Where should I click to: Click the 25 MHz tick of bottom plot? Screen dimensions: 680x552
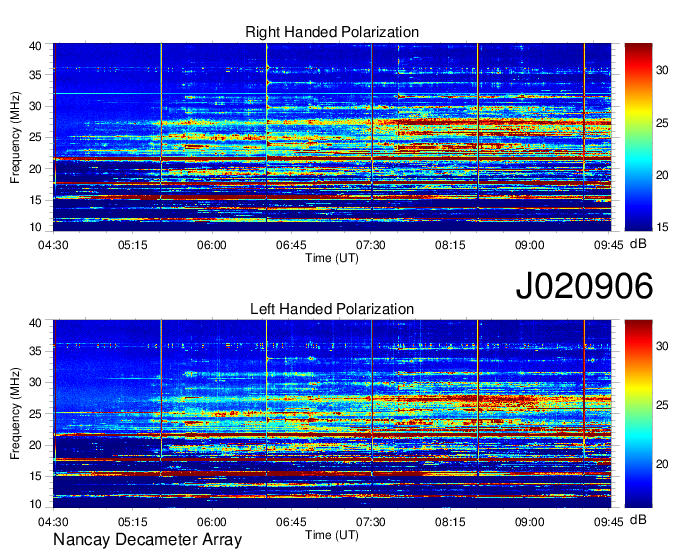[35, 414]
